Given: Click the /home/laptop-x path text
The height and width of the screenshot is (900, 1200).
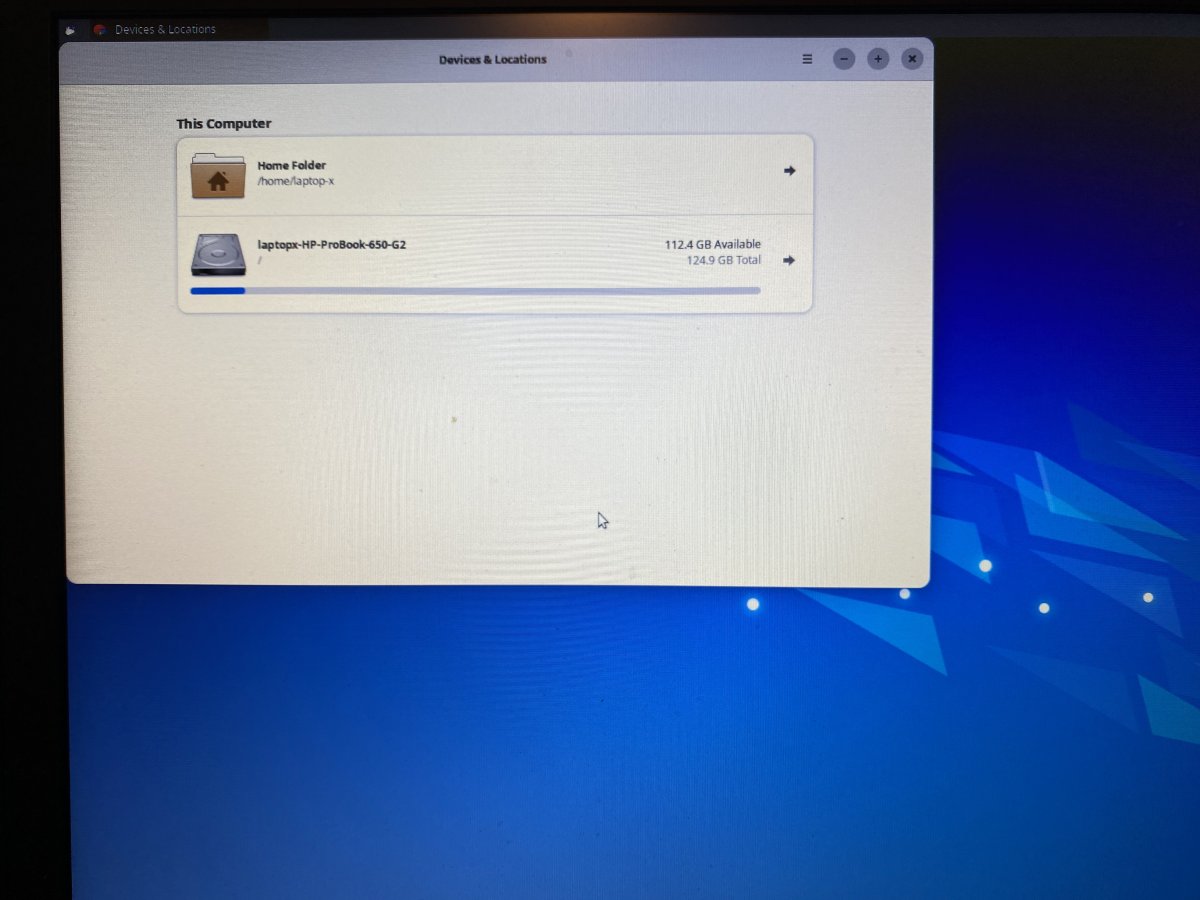Looking at the screenshot, I should [296, 181].
